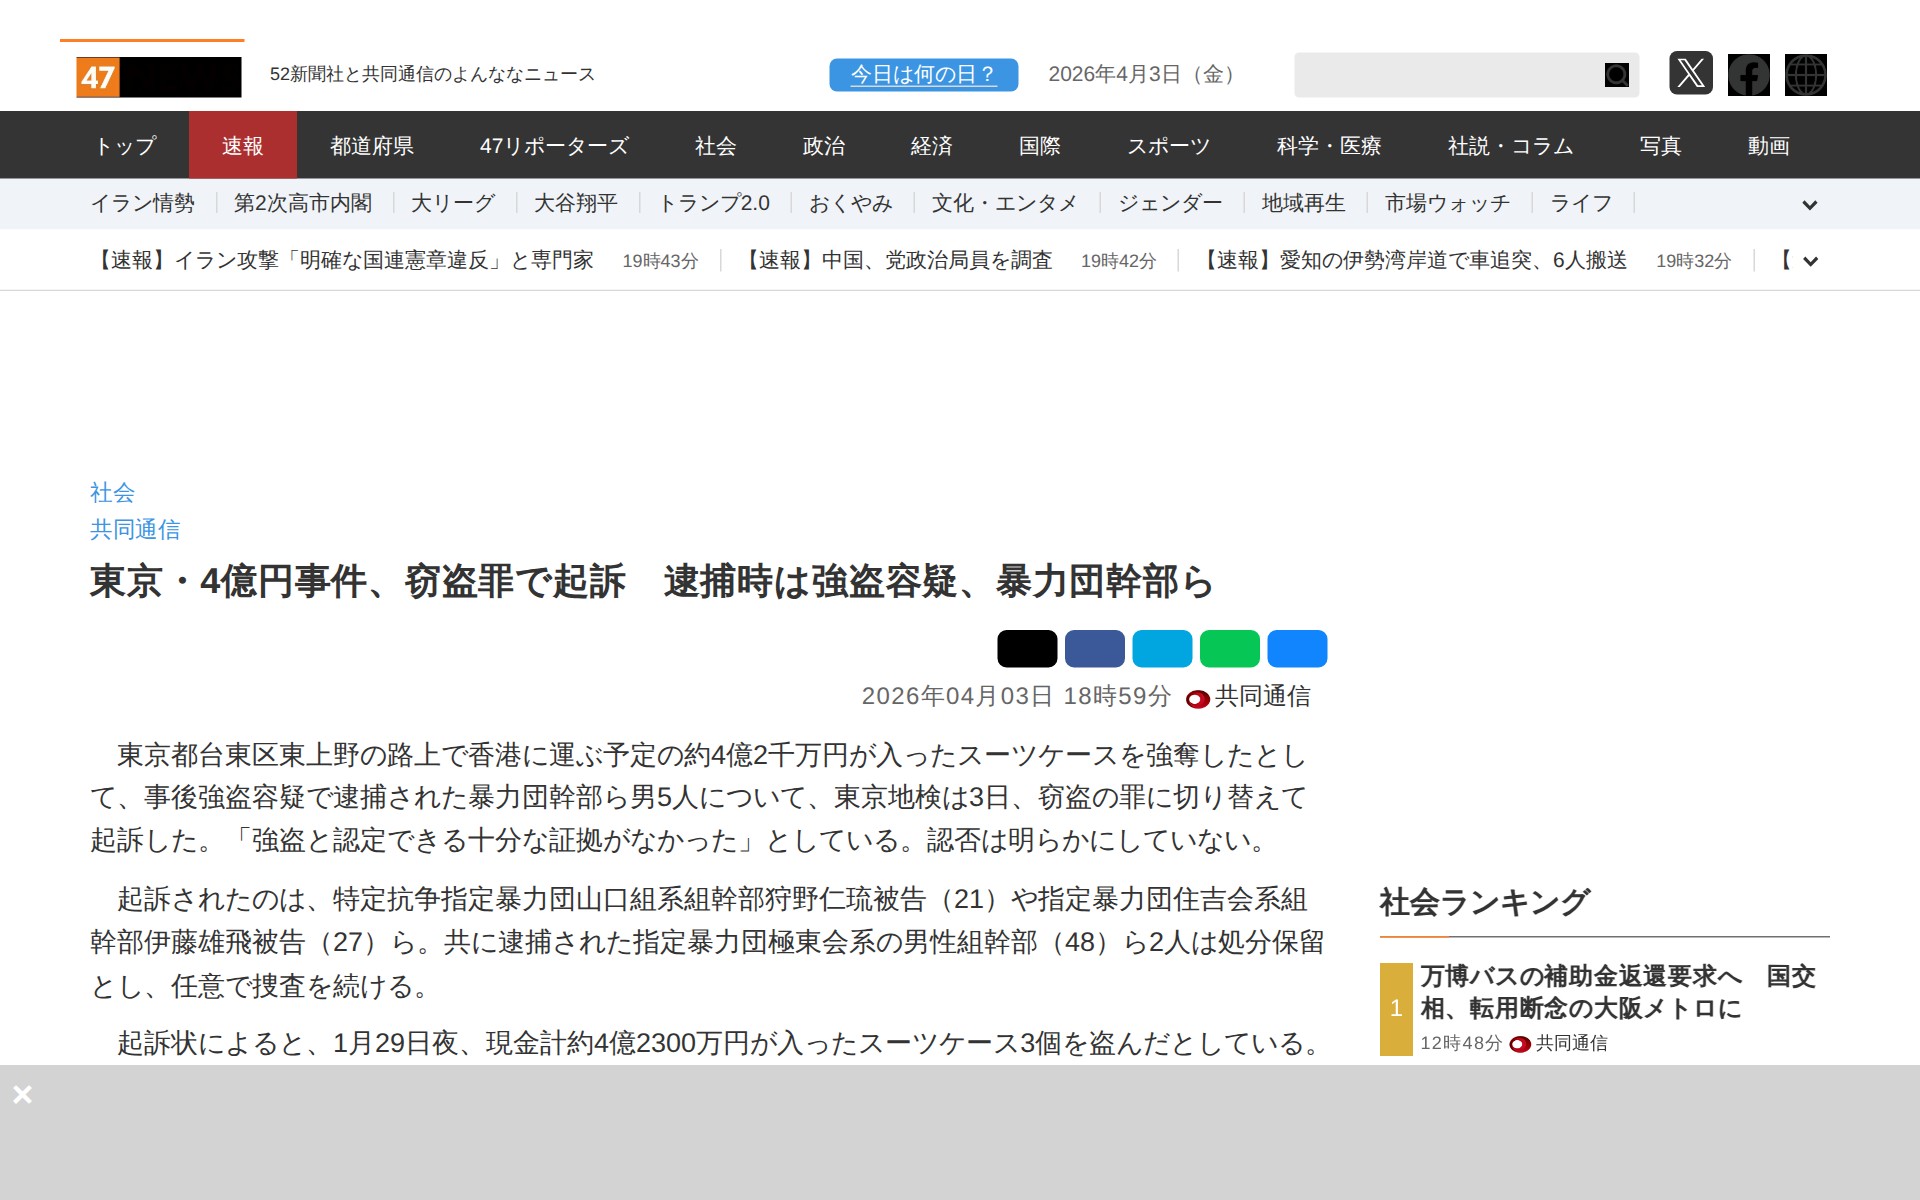Select the 速報 navigation tab
Screen dimensions: 1920x1200
[x=242, y=146]
